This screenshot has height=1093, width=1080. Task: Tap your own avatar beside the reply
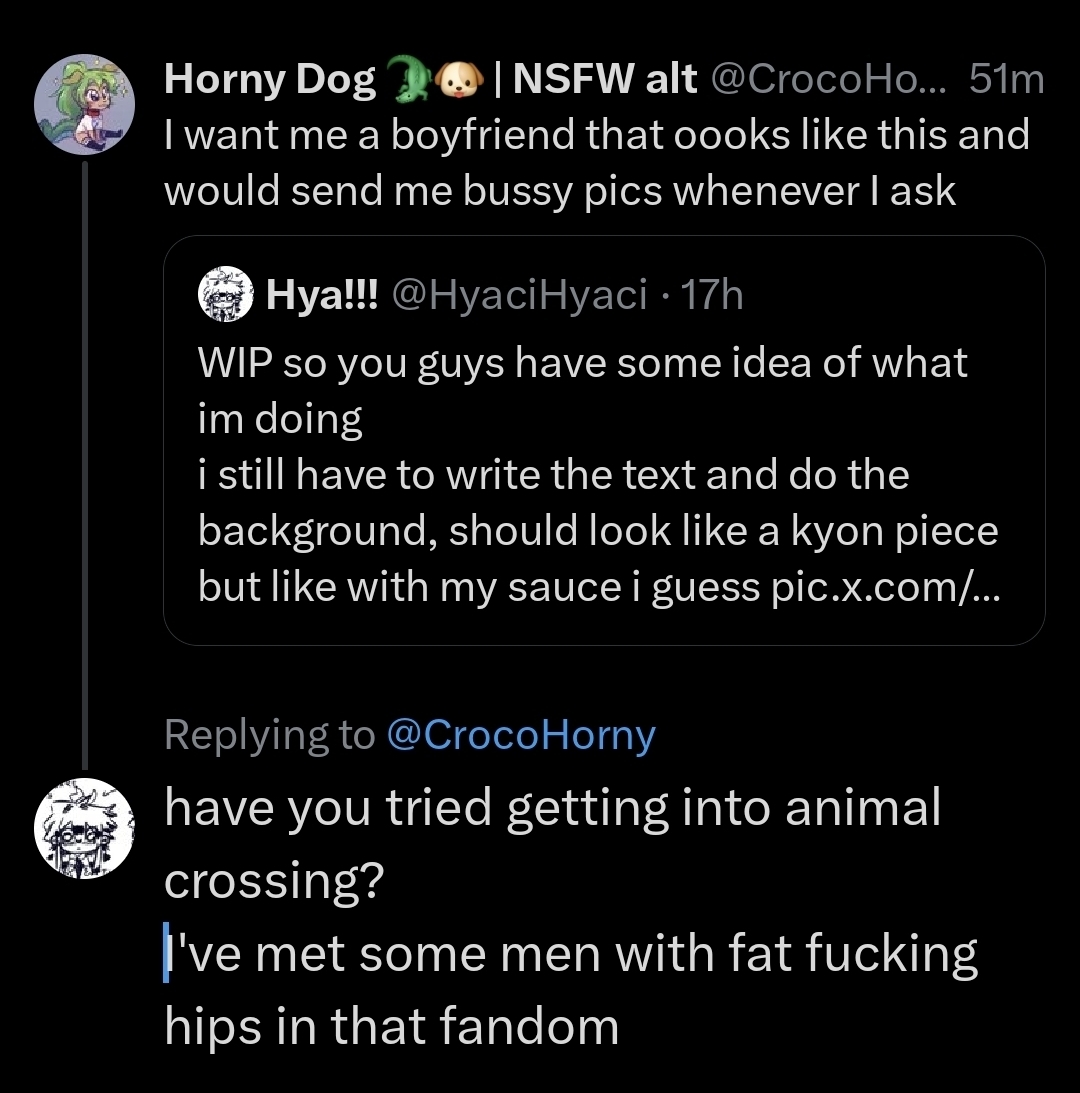pyautogui.click(x=84, y=829)
